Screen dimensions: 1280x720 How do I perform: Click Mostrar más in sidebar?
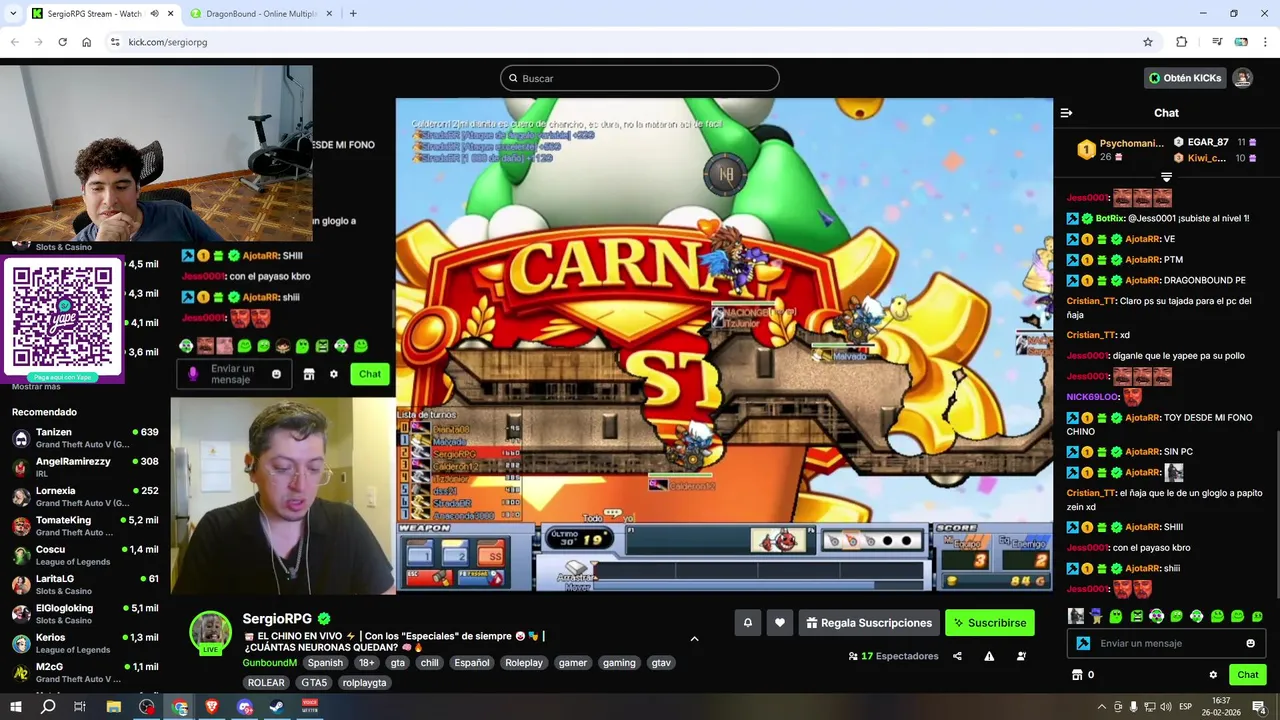point(36,387)
